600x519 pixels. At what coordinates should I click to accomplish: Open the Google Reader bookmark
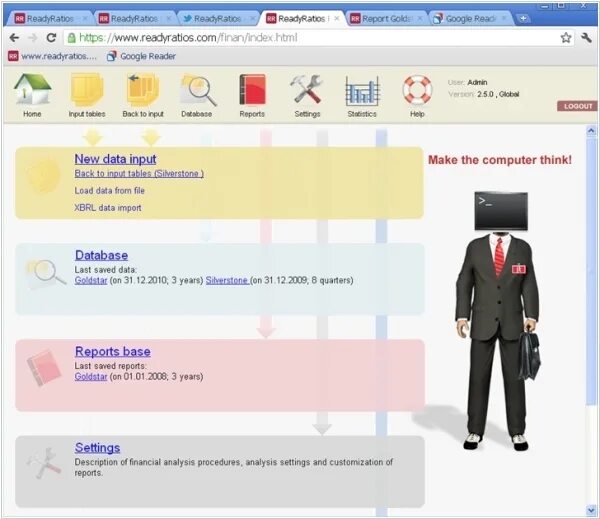[141, 56]
